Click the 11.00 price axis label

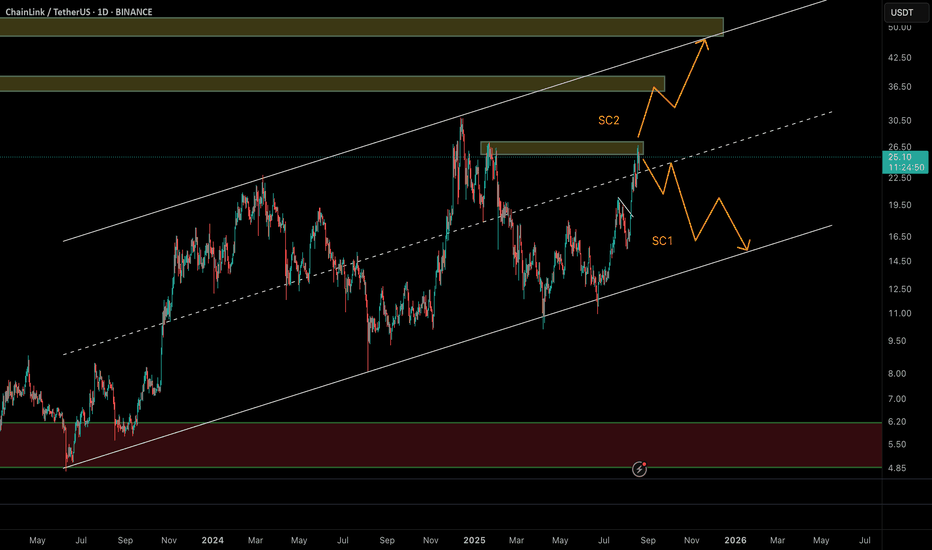899,313
